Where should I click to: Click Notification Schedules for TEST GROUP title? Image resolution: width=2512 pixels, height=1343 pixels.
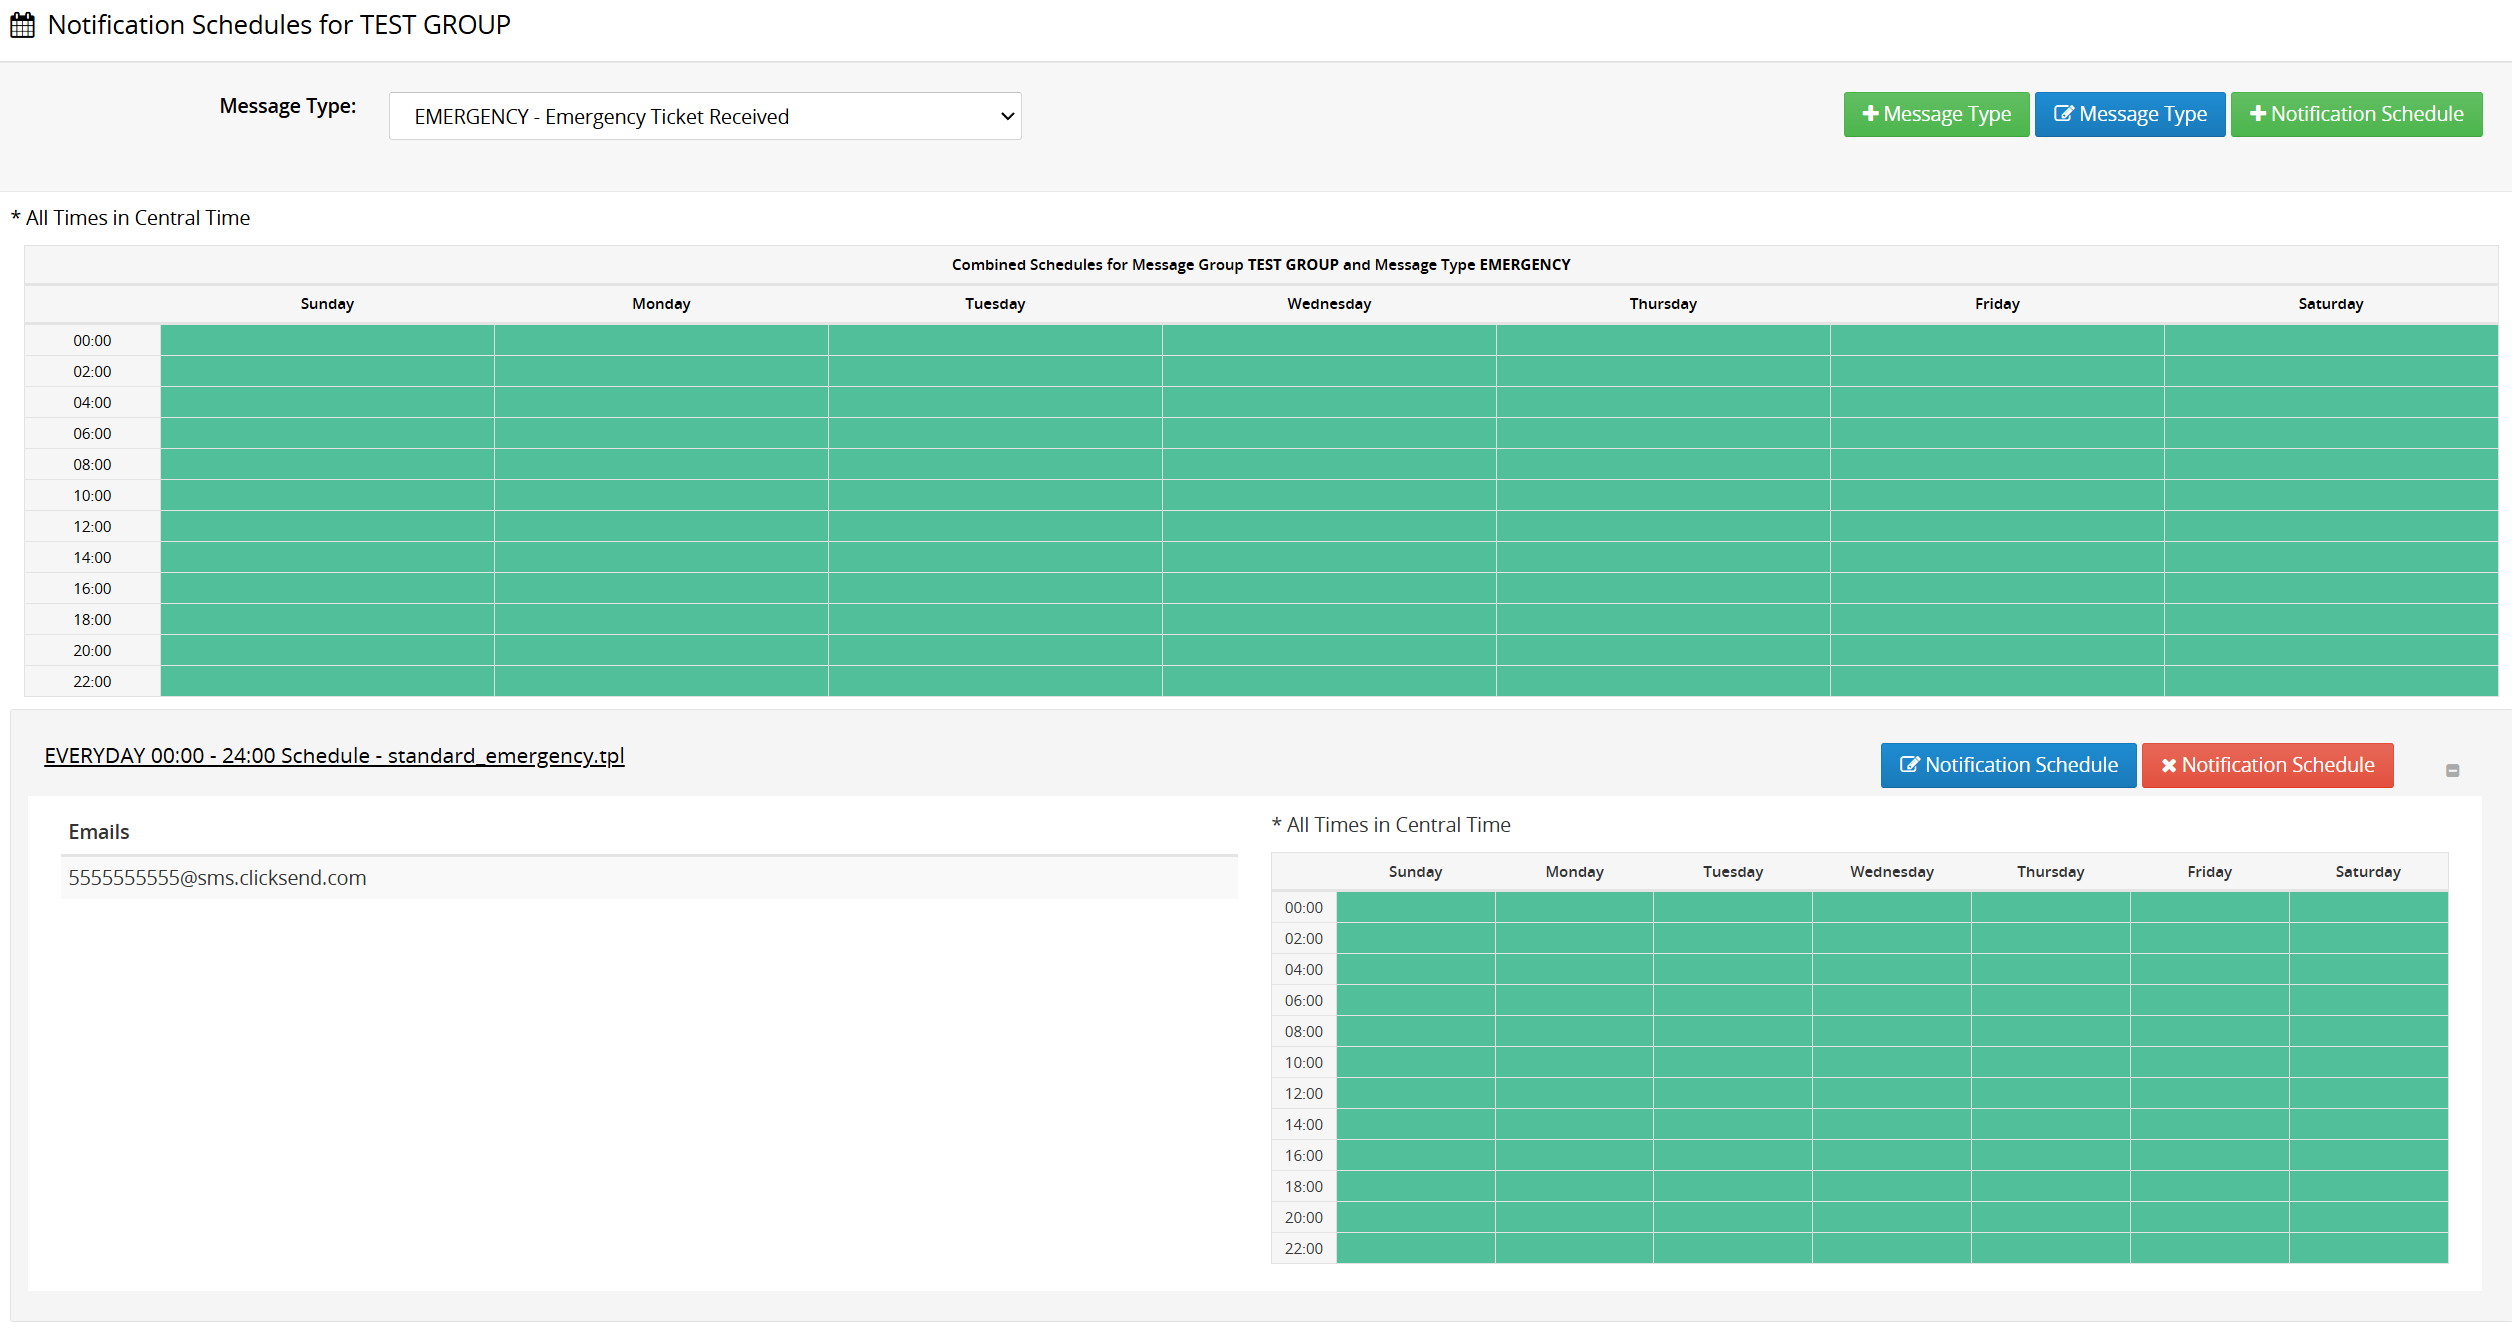(279, 25)
